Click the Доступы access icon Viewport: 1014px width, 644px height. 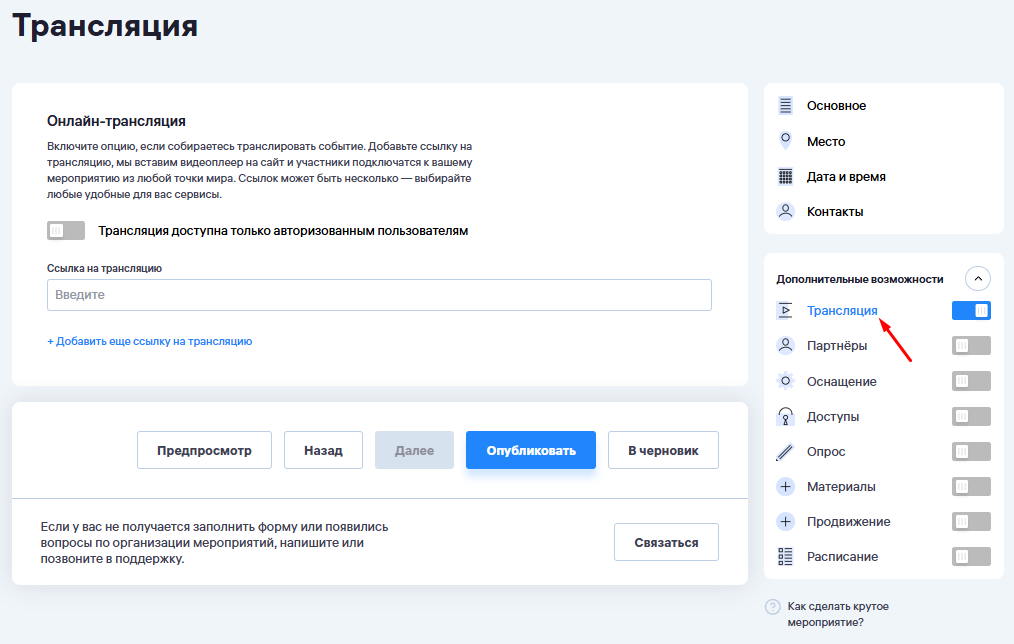pyautogui.click(x=785, y=416)
